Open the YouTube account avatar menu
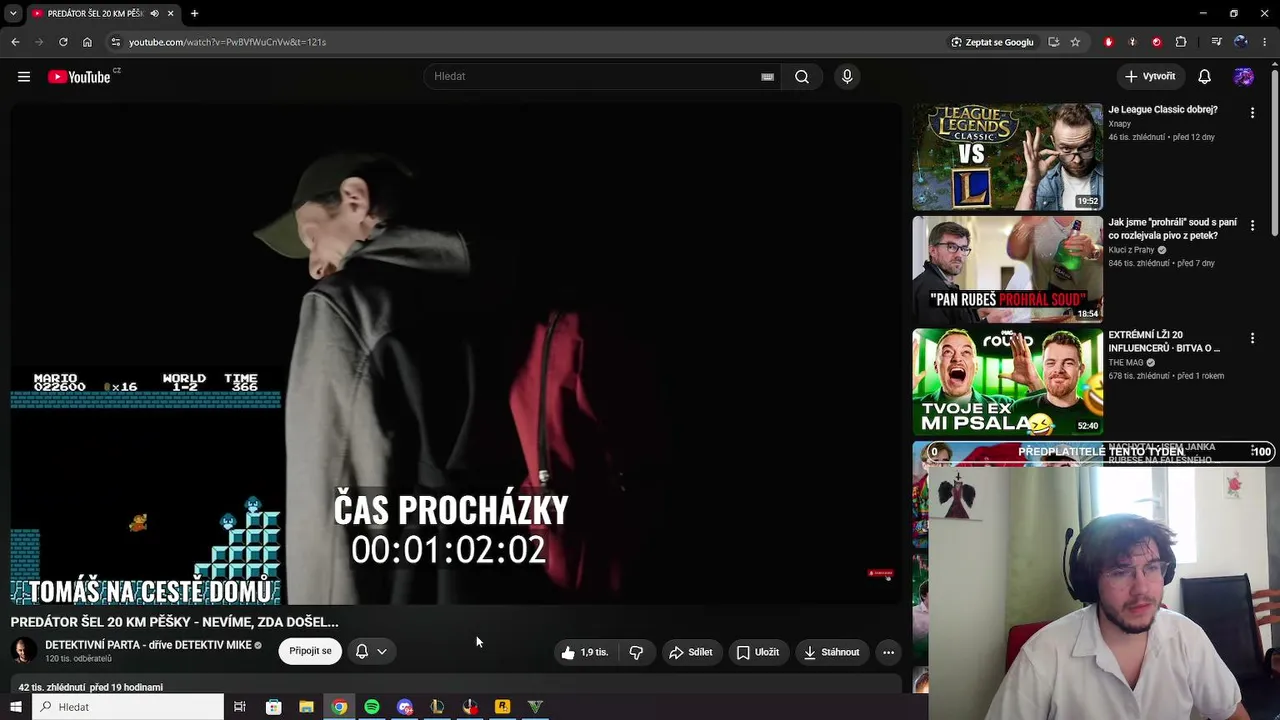 [1244, 77]
